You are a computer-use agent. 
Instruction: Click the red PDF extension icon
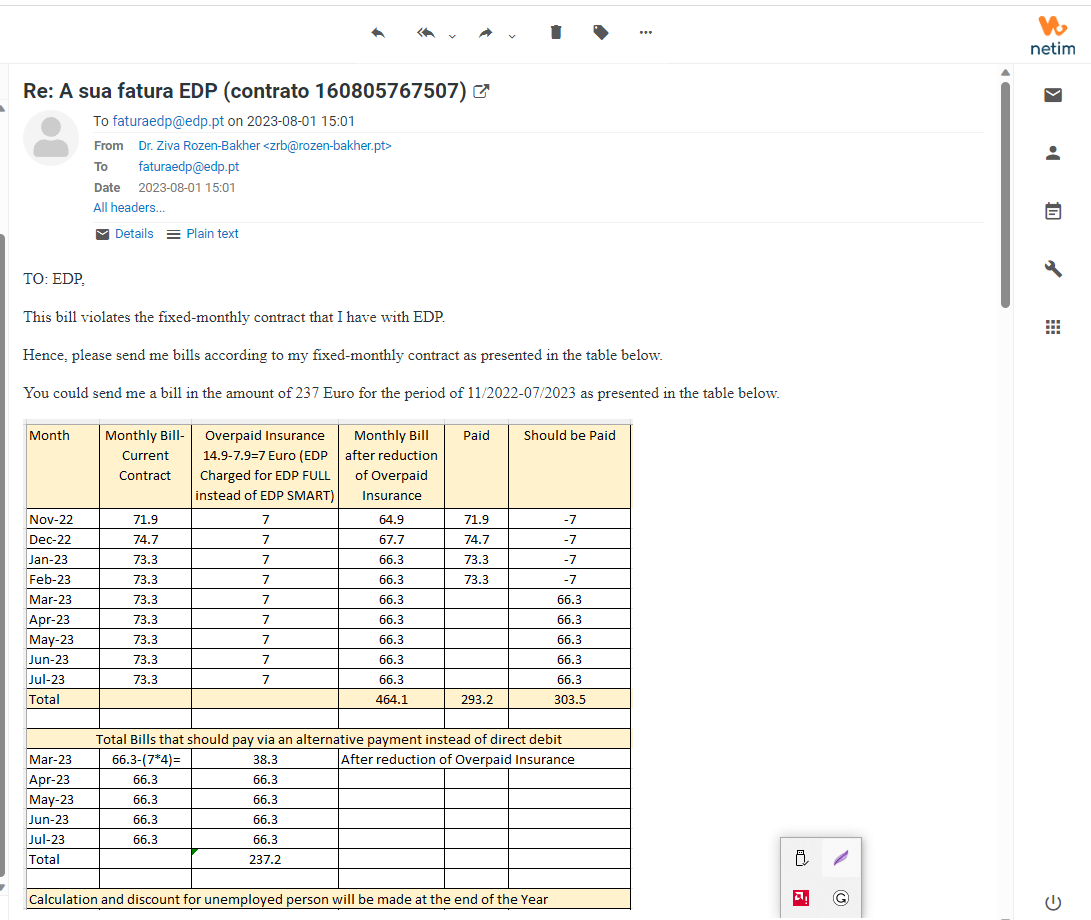tap(801, 898)
